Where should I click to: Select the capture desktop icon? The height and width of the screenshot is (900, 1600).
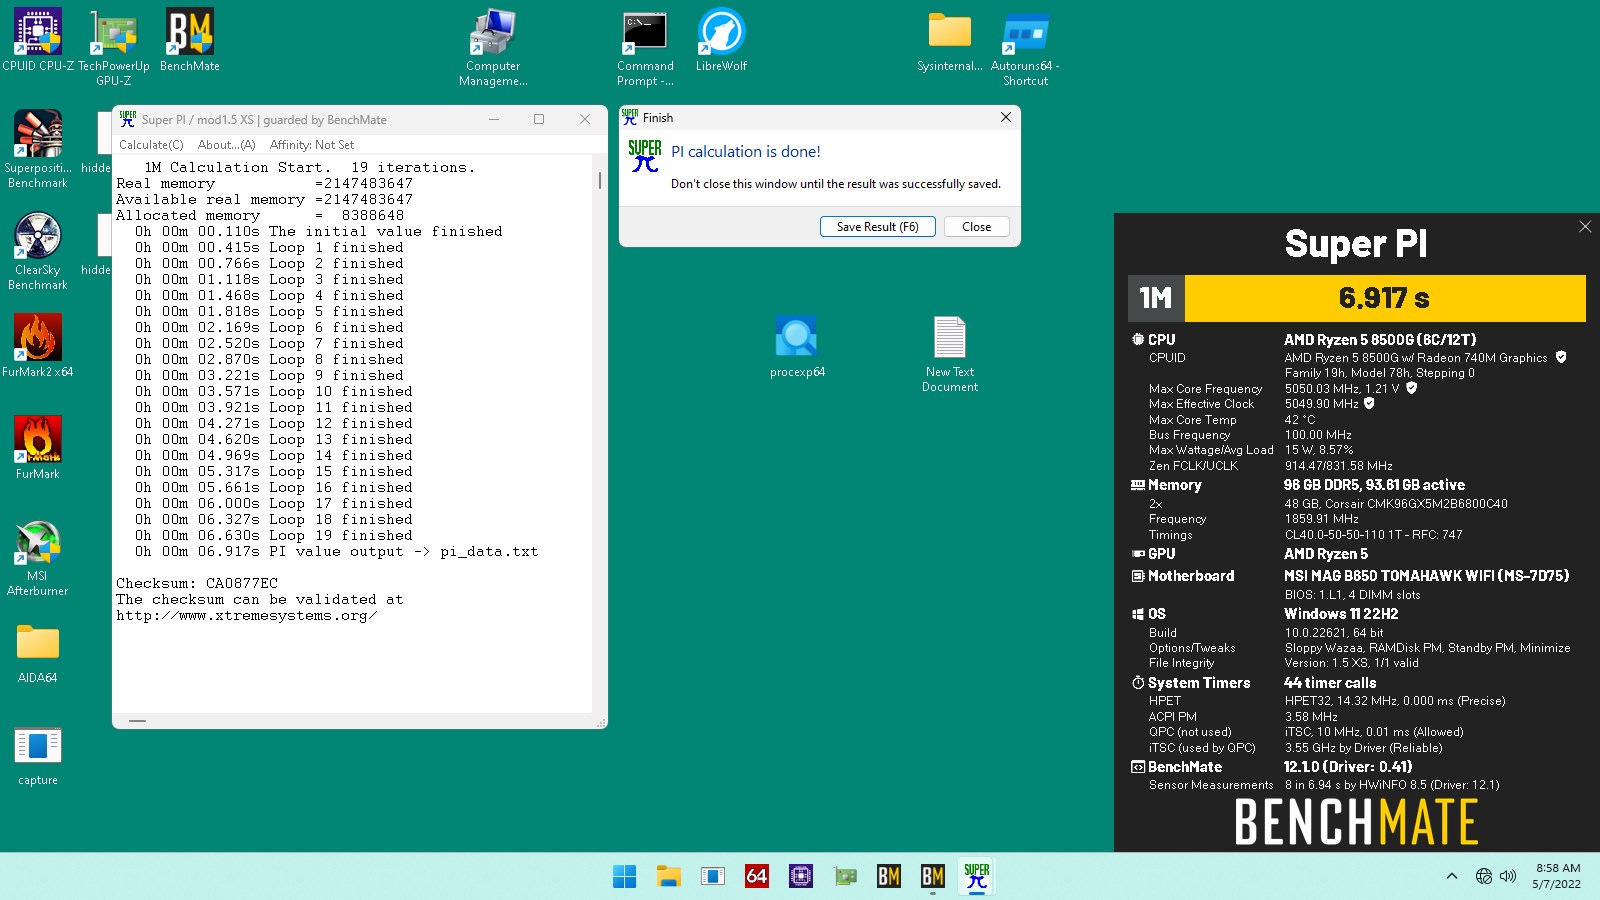[38, 755]
